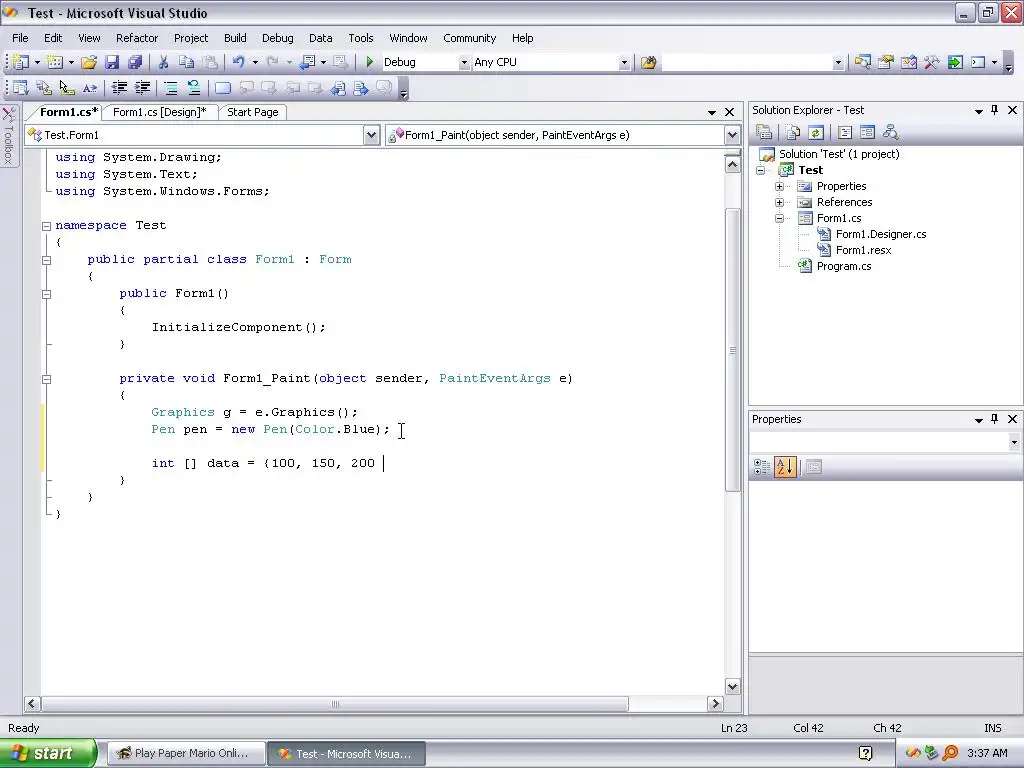Collapse the partial class Form1 outline
Image resolution: width=1024 pixels, height=768 pixels.
pyautogui.click(x=46, y=260)
